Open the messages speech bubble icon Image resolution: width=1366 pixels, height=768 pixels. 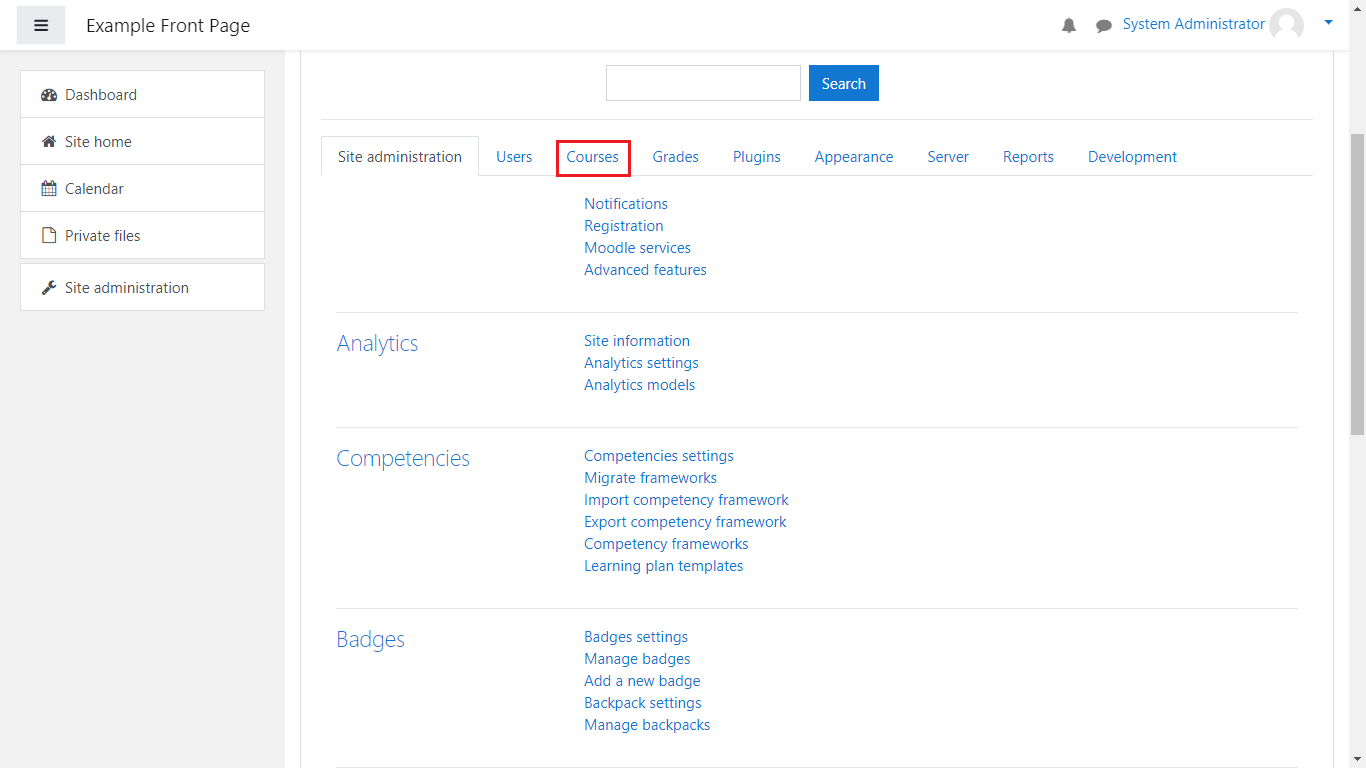1104,26
